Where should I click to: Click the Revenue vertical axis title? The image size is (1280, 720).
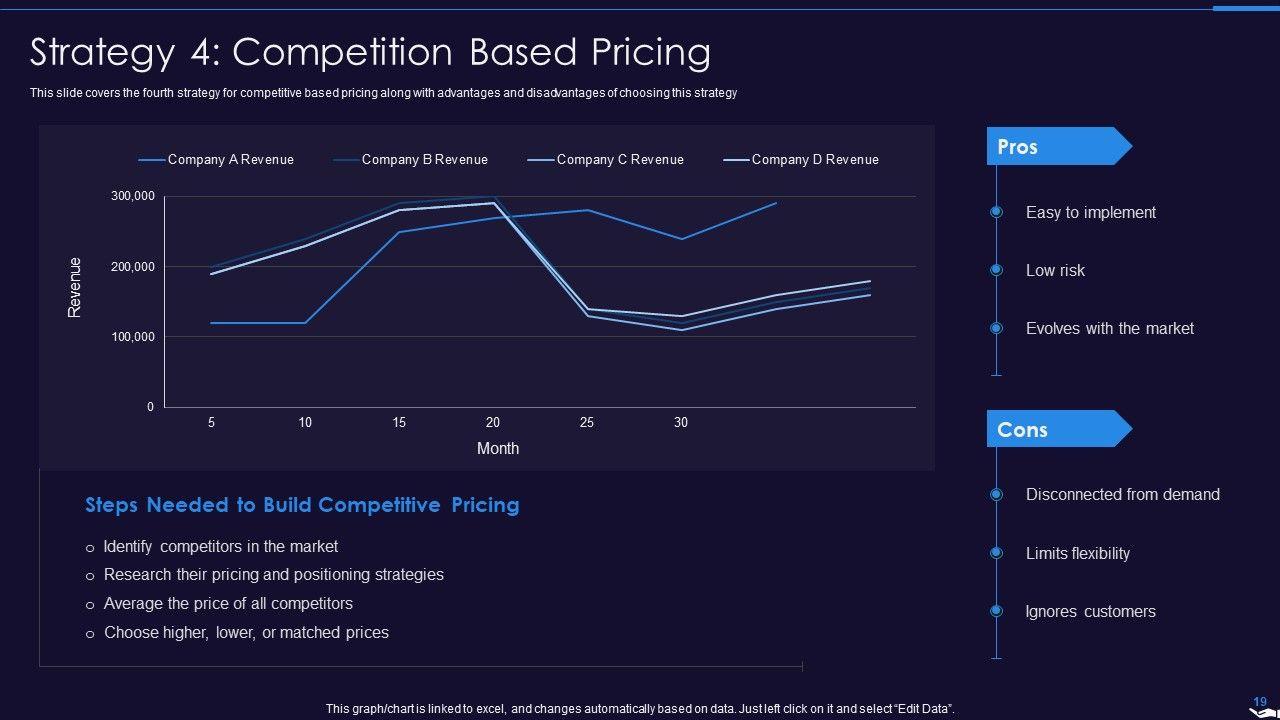(75, 288)
